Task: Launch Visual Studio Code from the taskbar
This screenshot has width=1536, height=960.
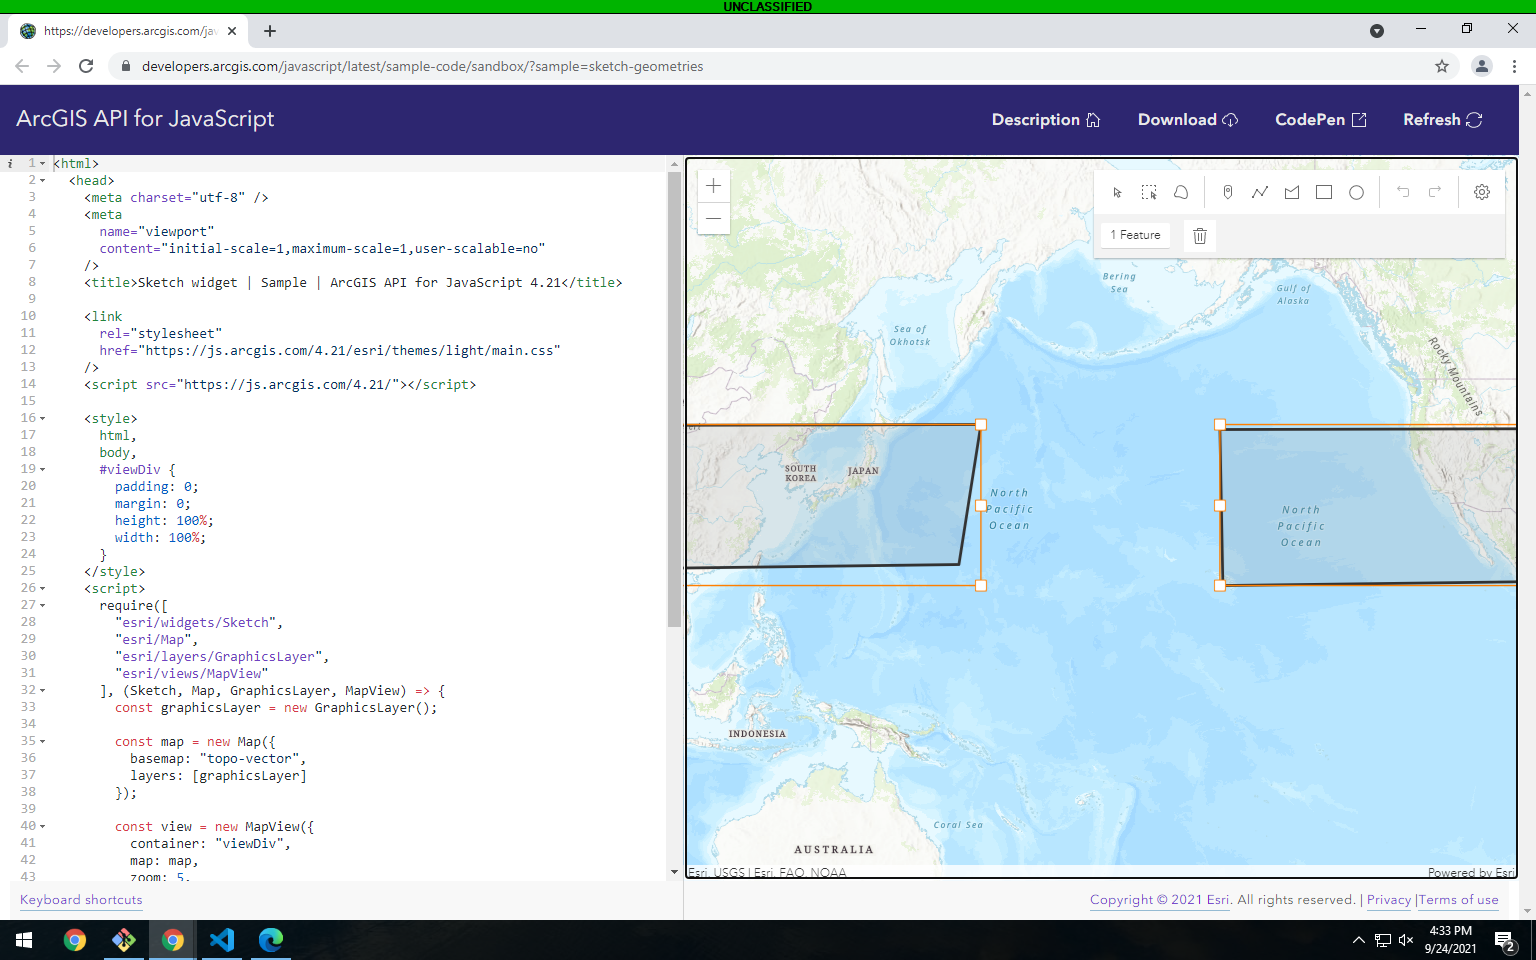Action: [221, 940]
